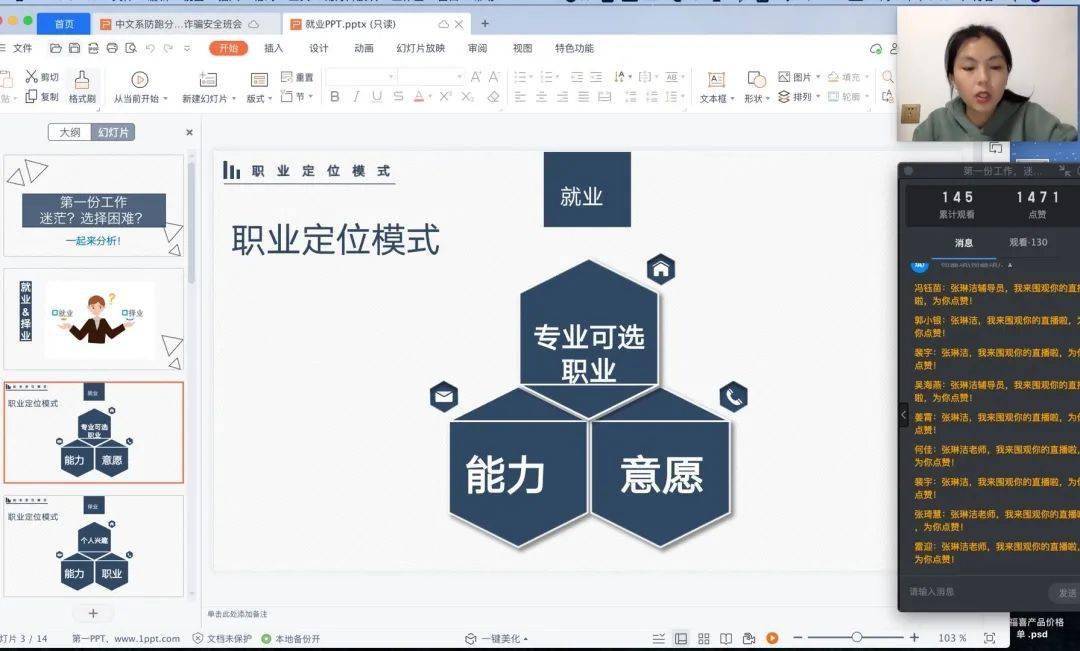
Task: Click the Underline icon
Action: (377, 96)
